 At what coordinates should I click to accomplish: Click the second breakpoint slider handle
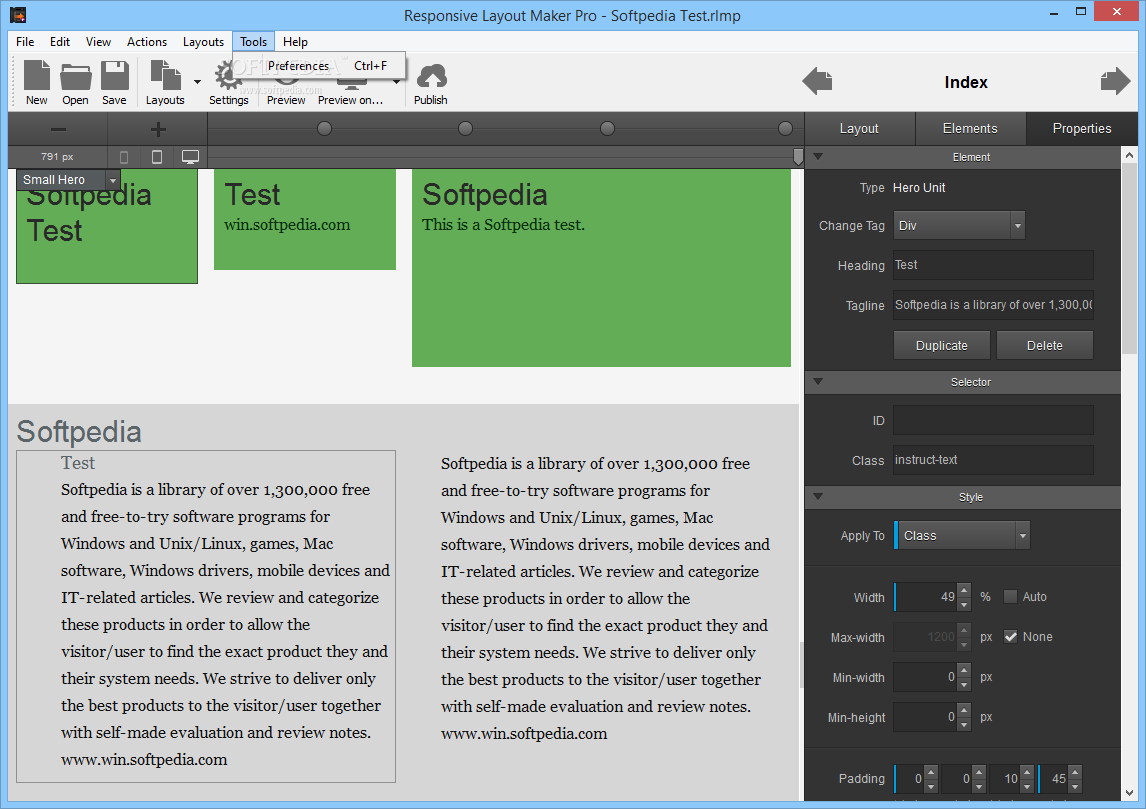[465, 129]
